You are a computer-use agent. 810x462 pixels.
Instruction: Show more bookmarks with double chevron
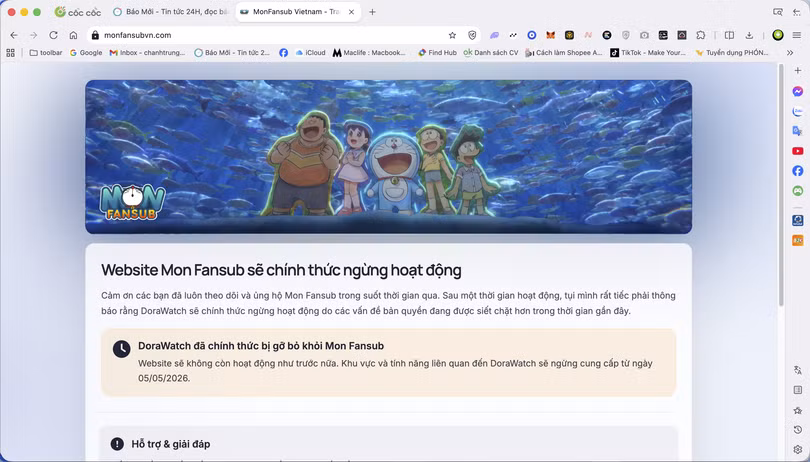click(790, 53)
